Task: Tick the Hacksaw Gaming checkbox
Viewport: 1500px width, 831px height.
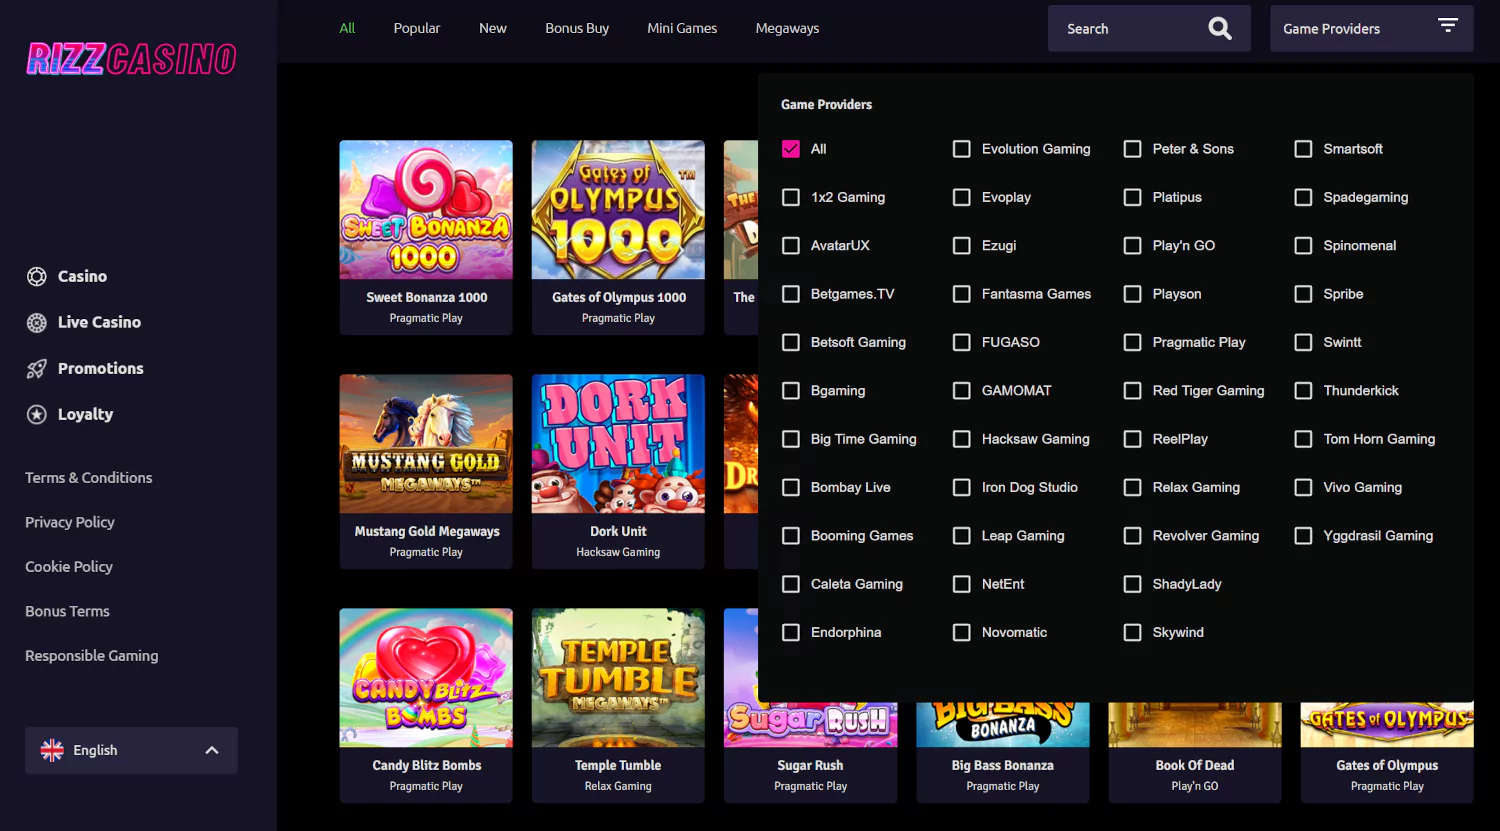Action: point(962,439)
